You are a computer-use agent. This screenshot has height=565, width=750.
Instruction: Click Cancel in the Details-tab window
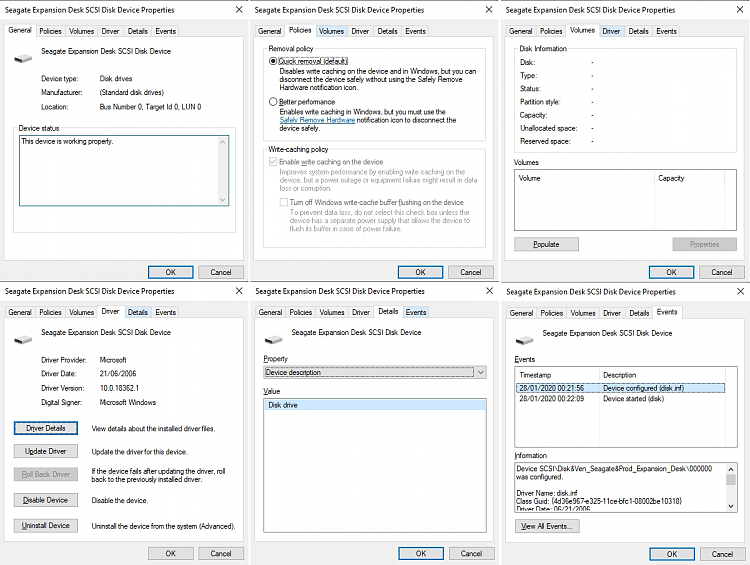(x=471, y=554)
